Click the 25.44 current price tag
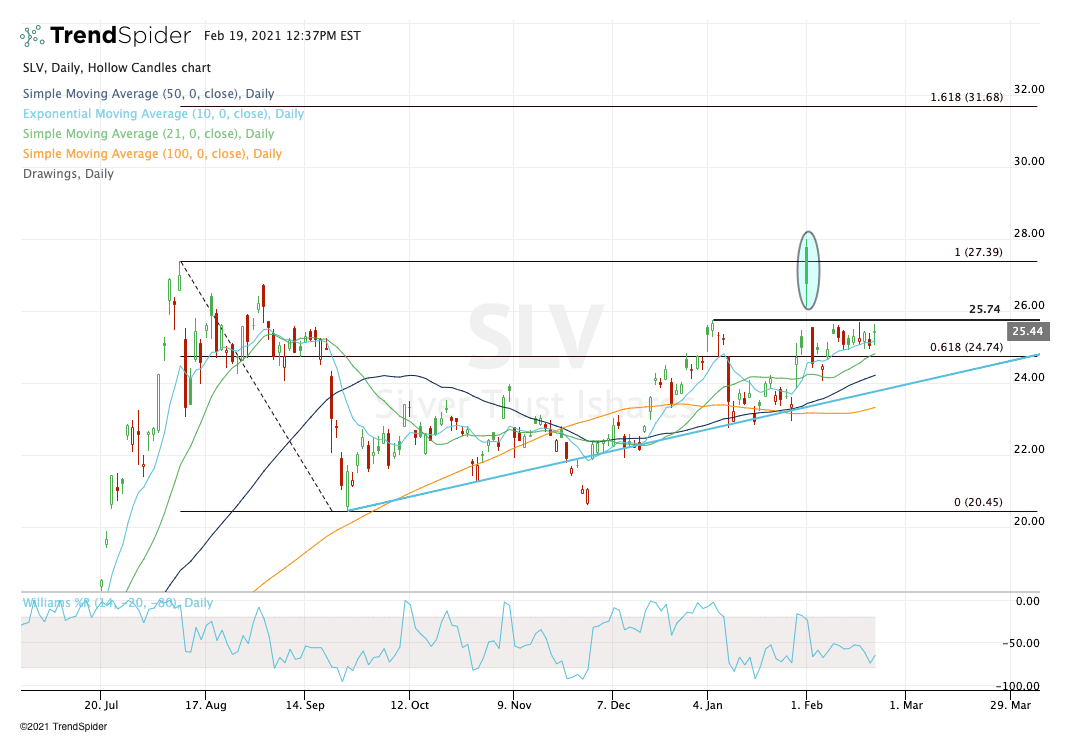The image size is (1070, 736). point(1028,331)
